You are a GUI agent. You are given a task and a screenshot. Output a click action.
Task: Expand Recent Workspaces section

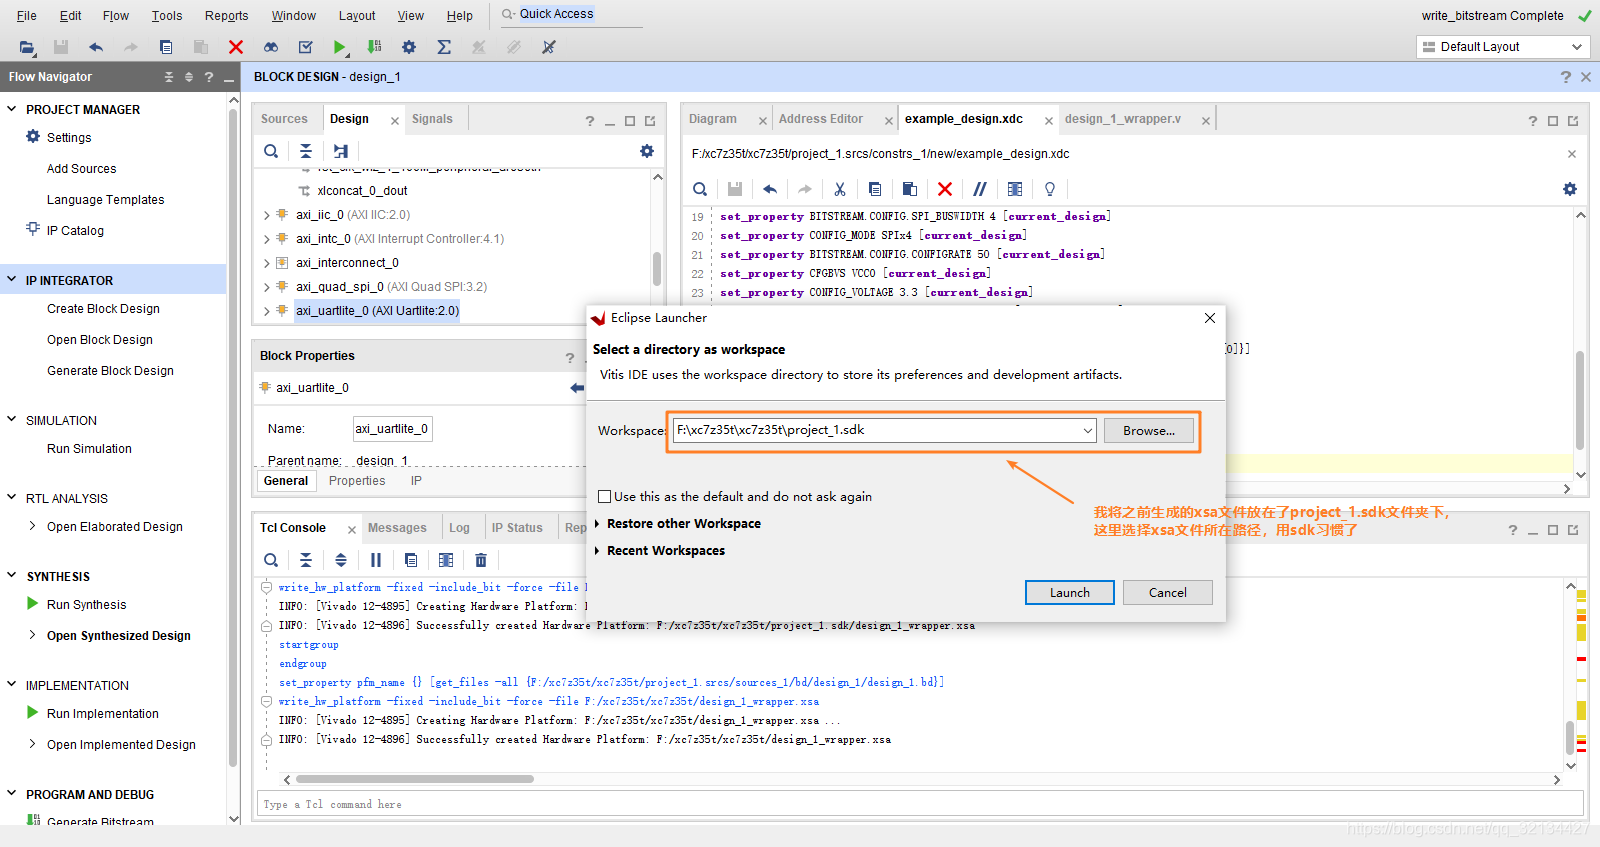(x=598, y=551)
